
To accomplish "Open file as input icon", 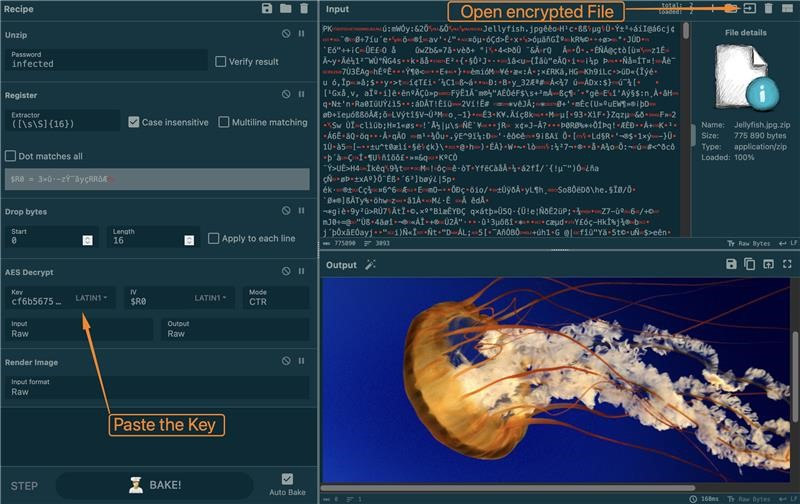I will pyautogui.click(x=749, y=8).
